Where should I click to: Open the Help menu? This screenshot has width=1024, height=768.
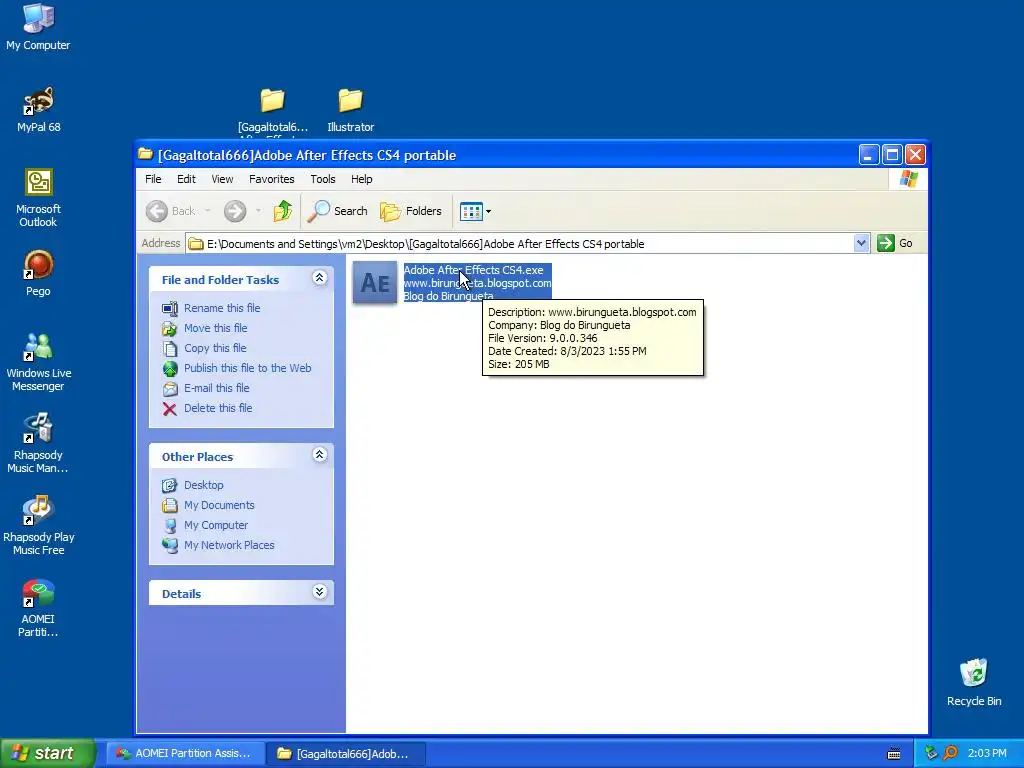coord(361,179)
